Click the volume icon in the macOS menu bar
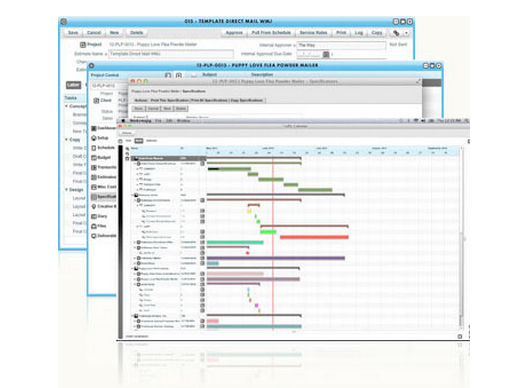 (423, 121)
